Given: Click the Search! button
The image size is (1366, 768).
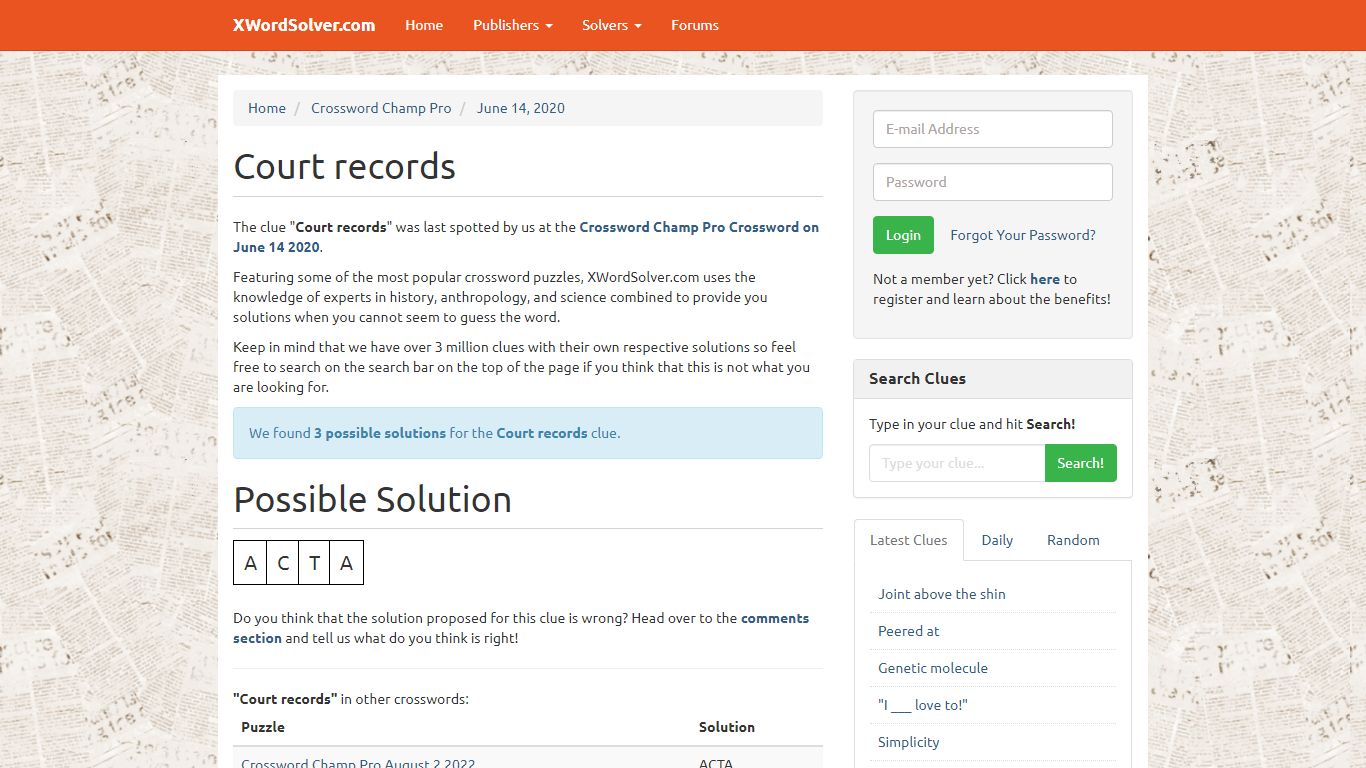Looking at the screenshot, I should [x=1081, y=463].
